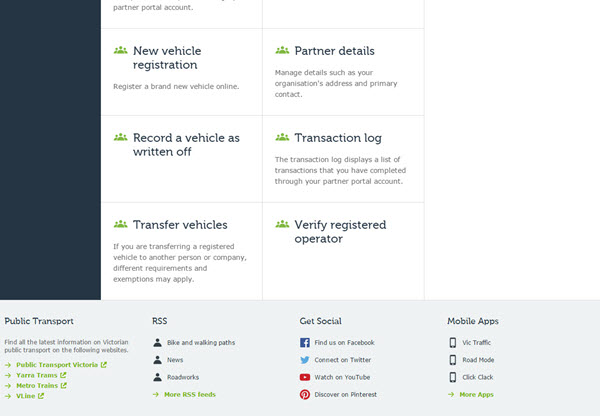Click the icon beside Transfer vehicles
Viewport: 600px width, 416px height.
(x=120, y=224)
